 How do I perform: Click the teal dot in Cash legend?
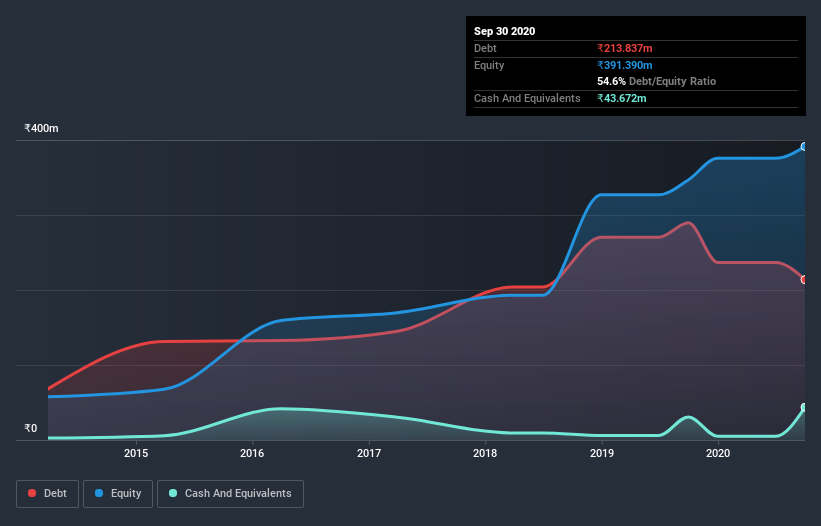point(173,493)
